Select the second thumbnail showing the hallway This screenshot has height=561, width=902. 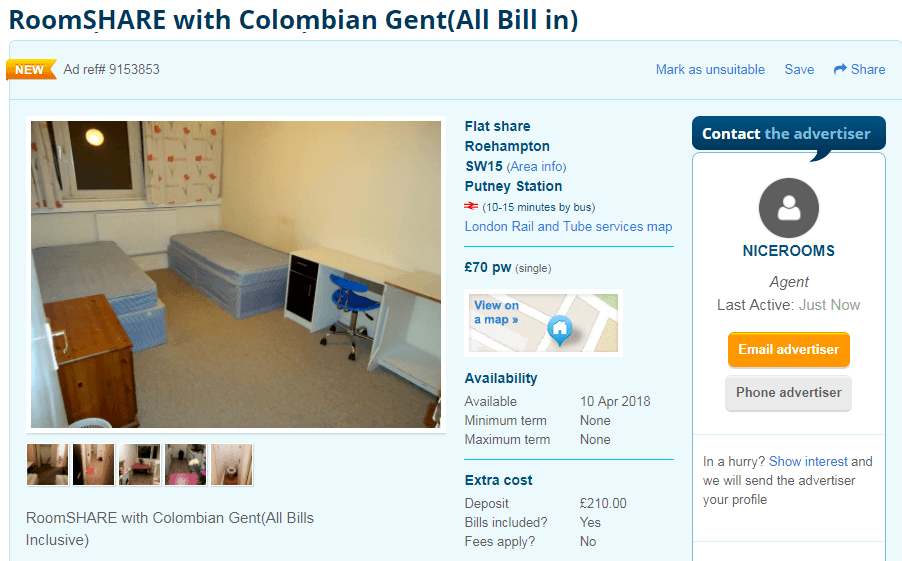coord(94,465)
